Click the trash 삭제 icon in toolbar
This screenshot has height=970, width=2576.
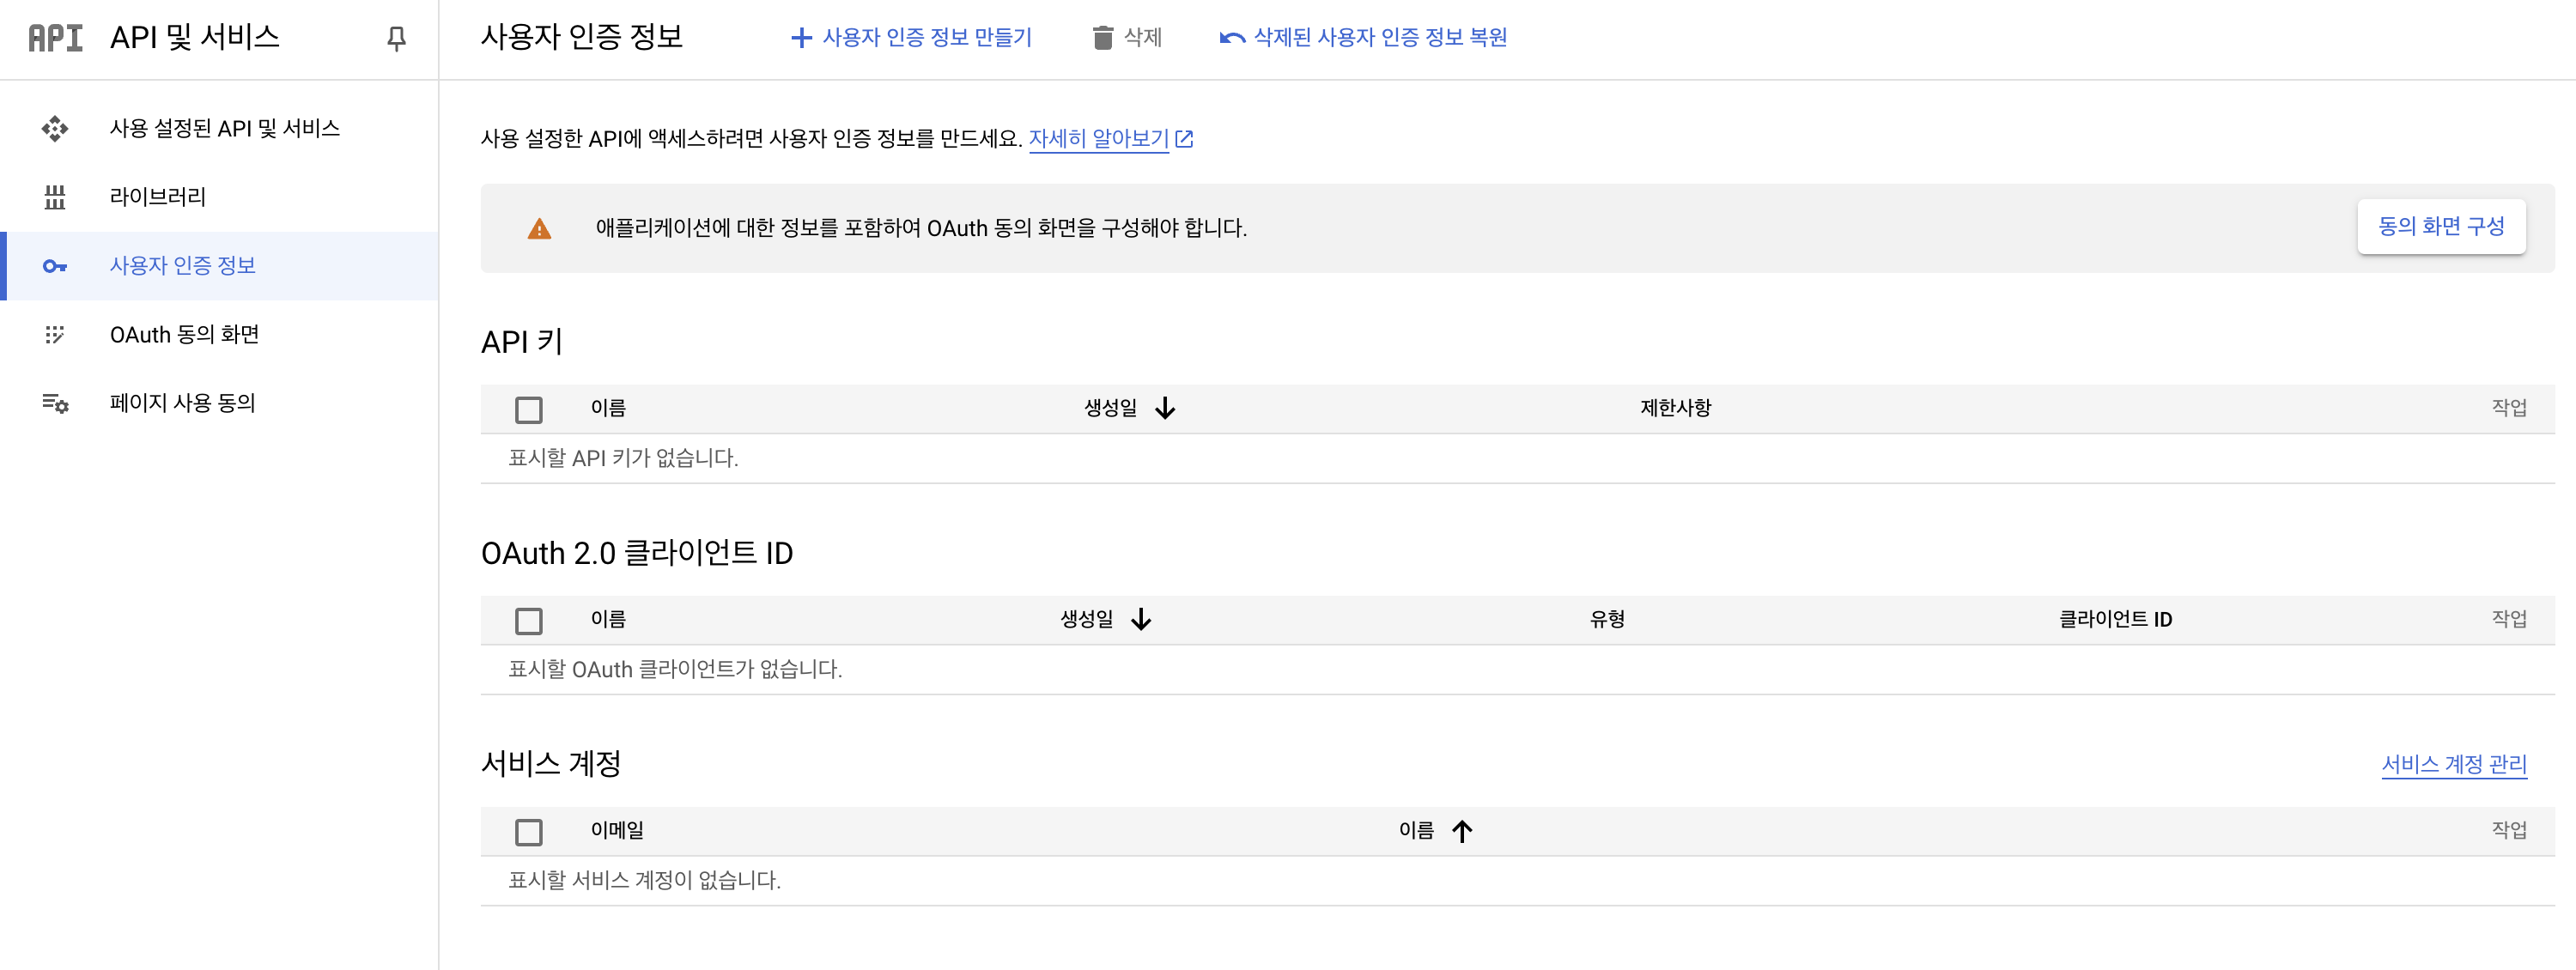point(1102,38)
